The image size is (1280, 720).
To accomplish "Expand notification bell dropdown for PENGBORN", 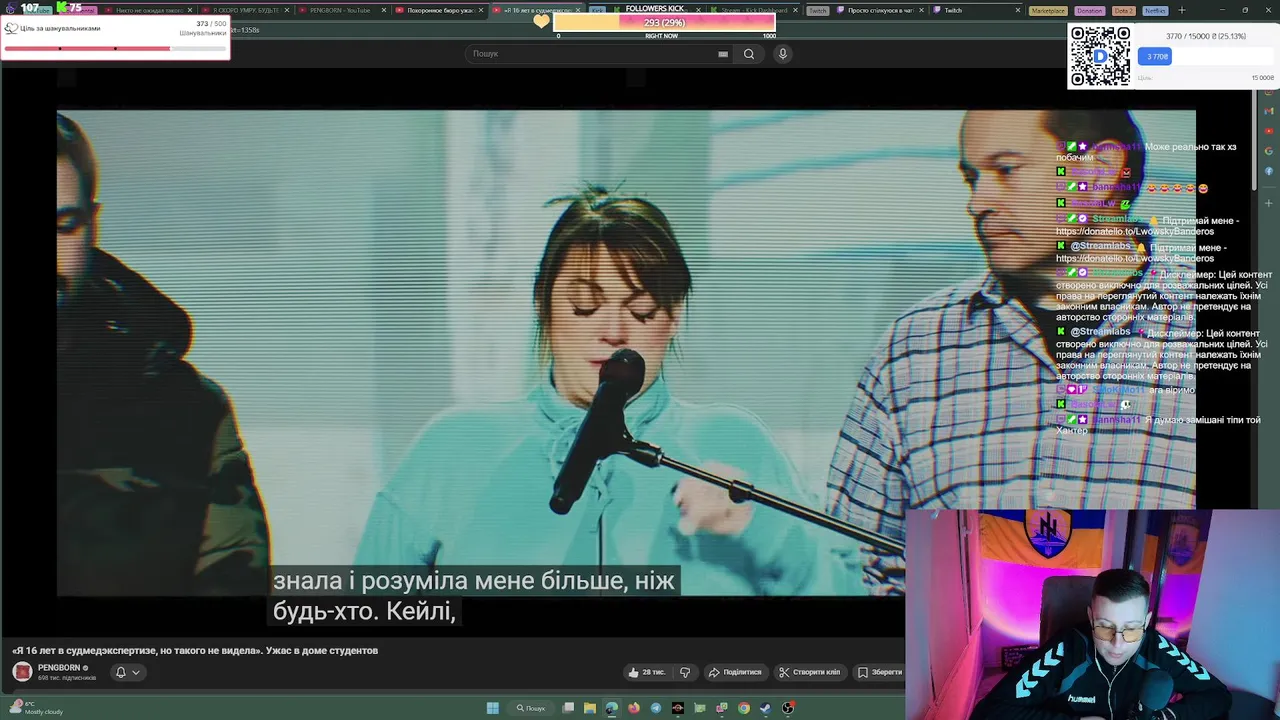I will click(127, 672).
